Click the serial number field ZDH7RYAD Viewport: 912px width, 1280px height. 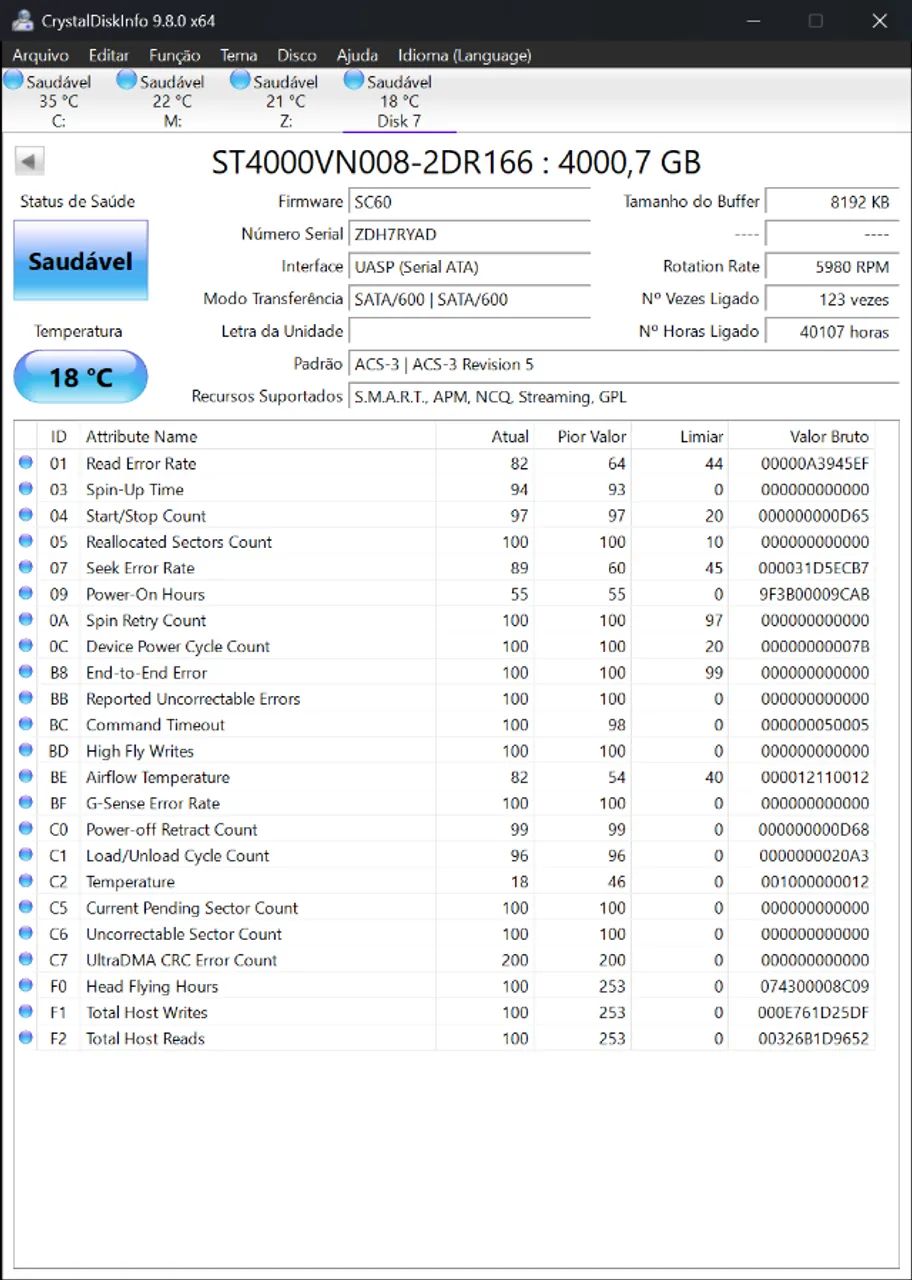469,234
